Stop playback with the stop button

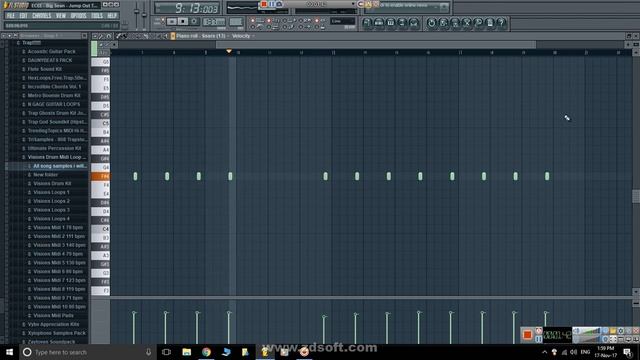[x=183, y=22]
